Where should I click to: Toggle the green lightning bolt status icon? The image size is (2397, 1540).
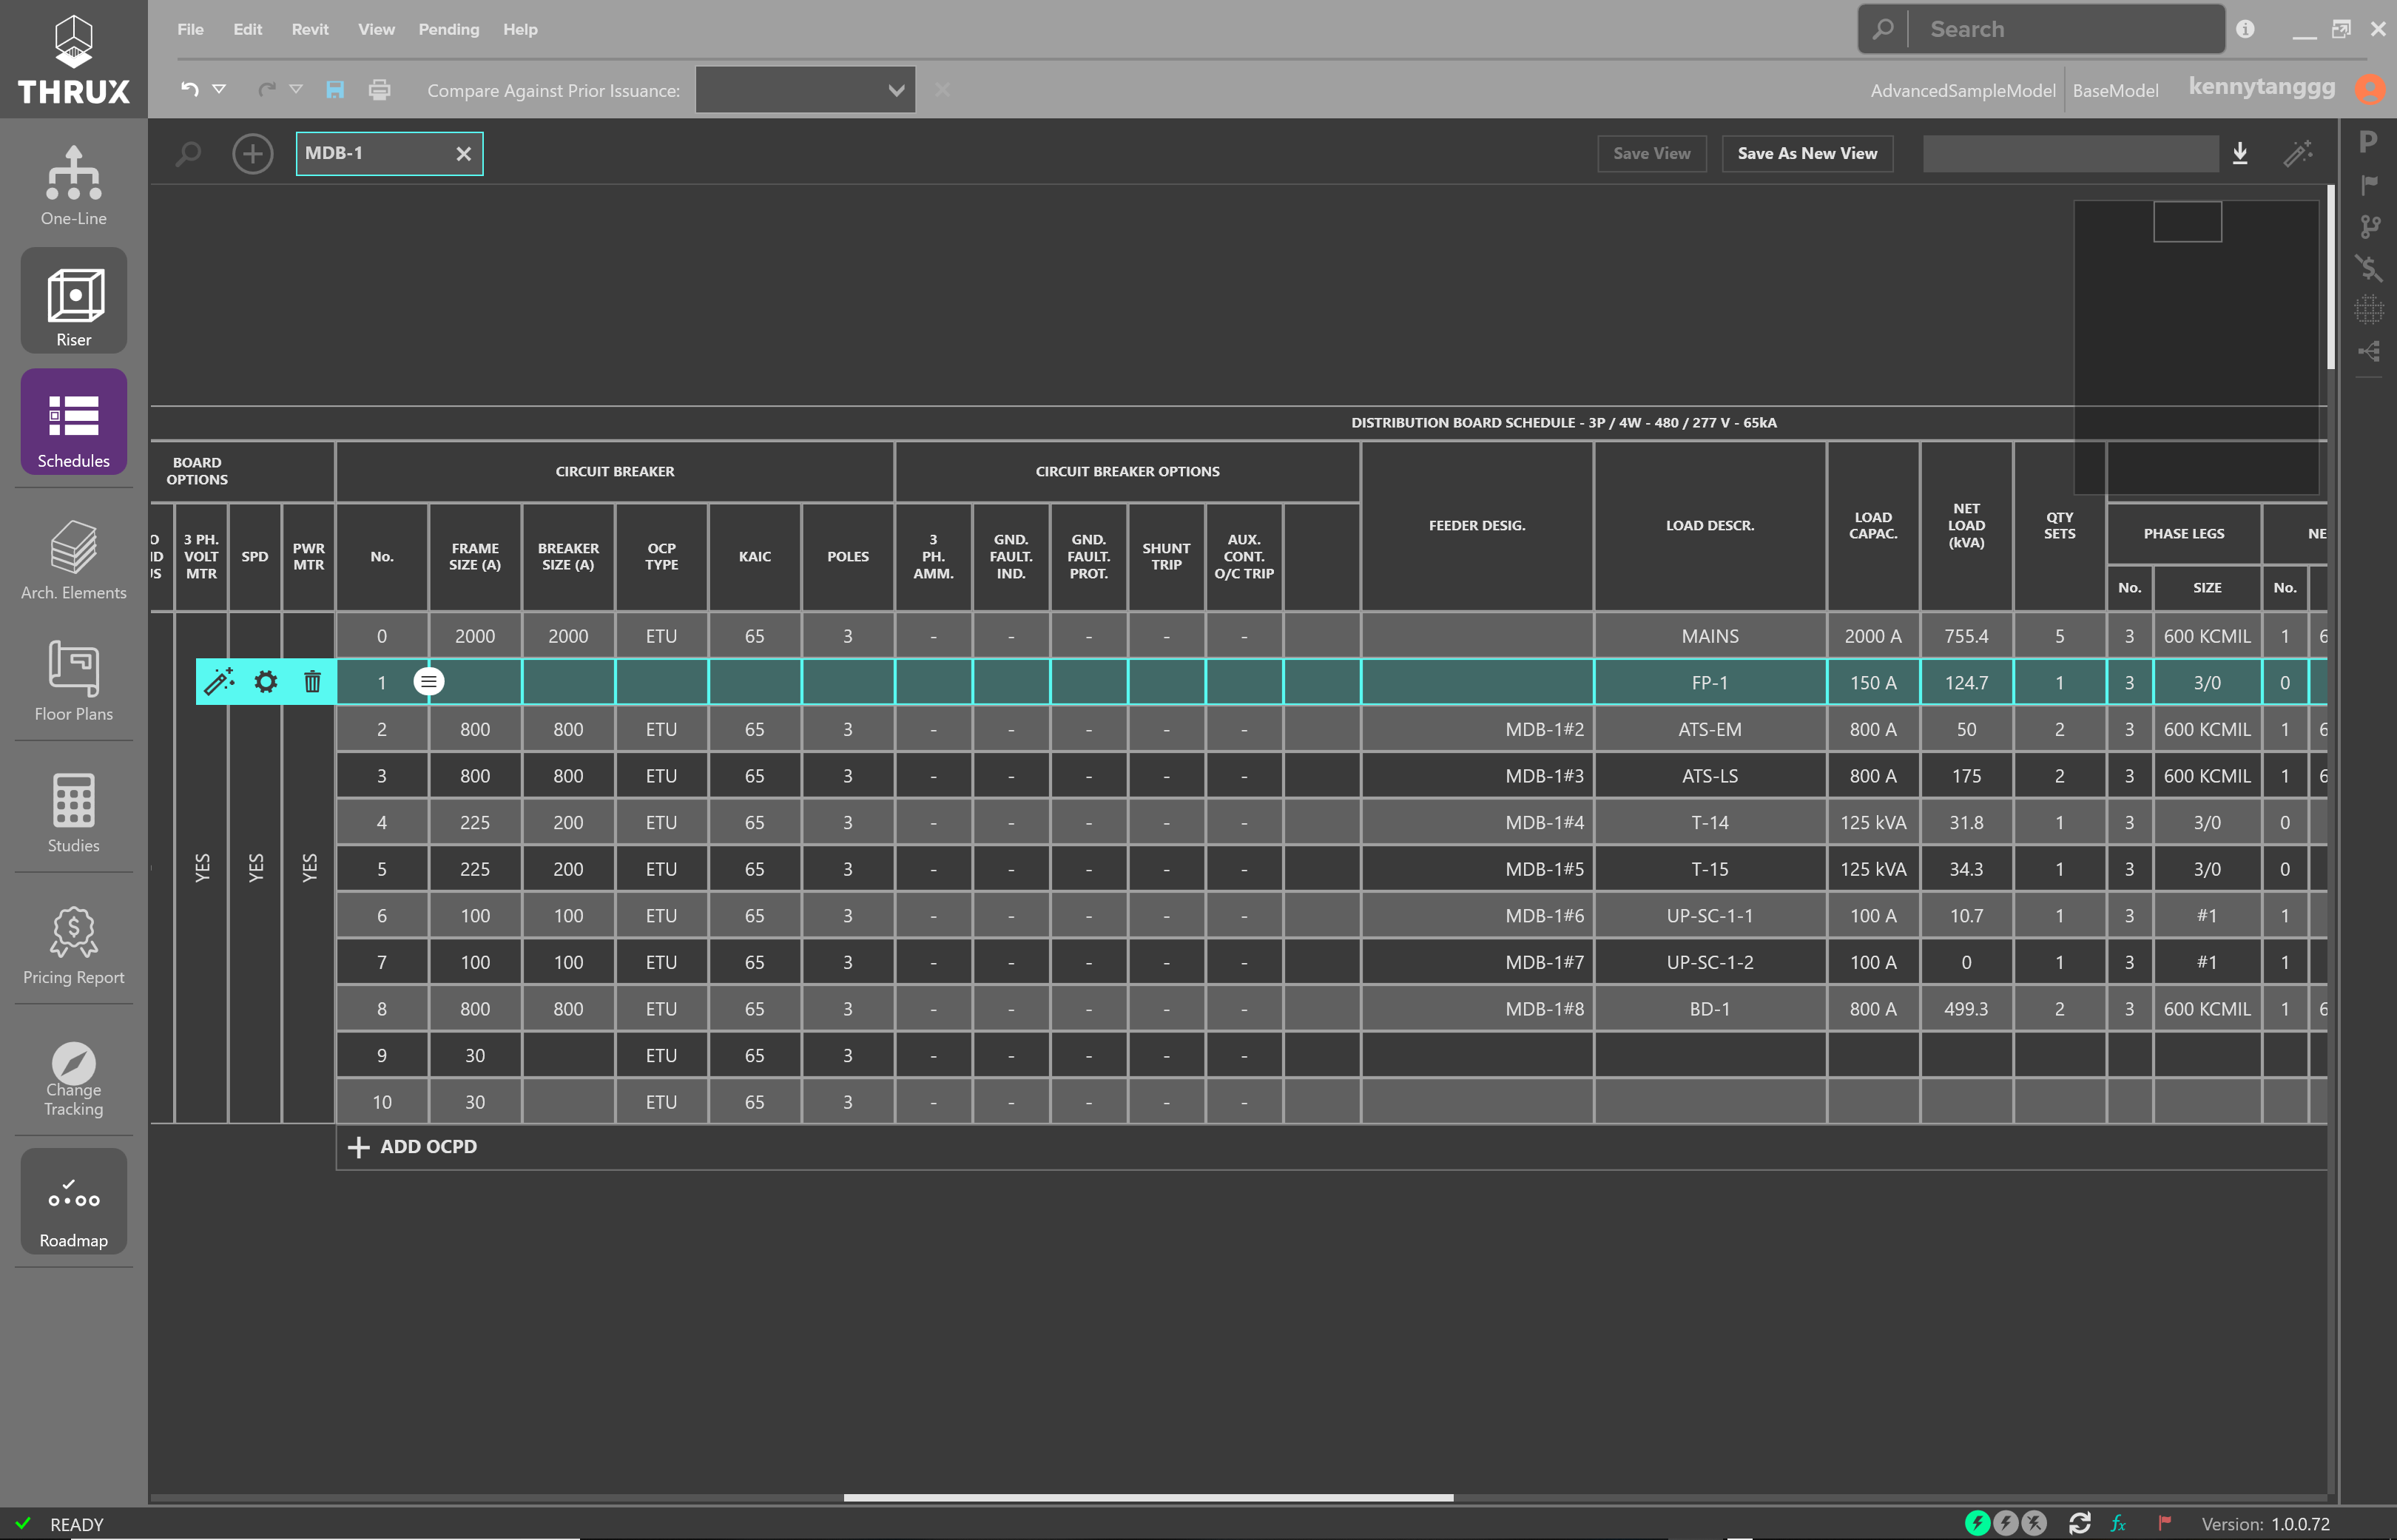click(1977, 1523)
